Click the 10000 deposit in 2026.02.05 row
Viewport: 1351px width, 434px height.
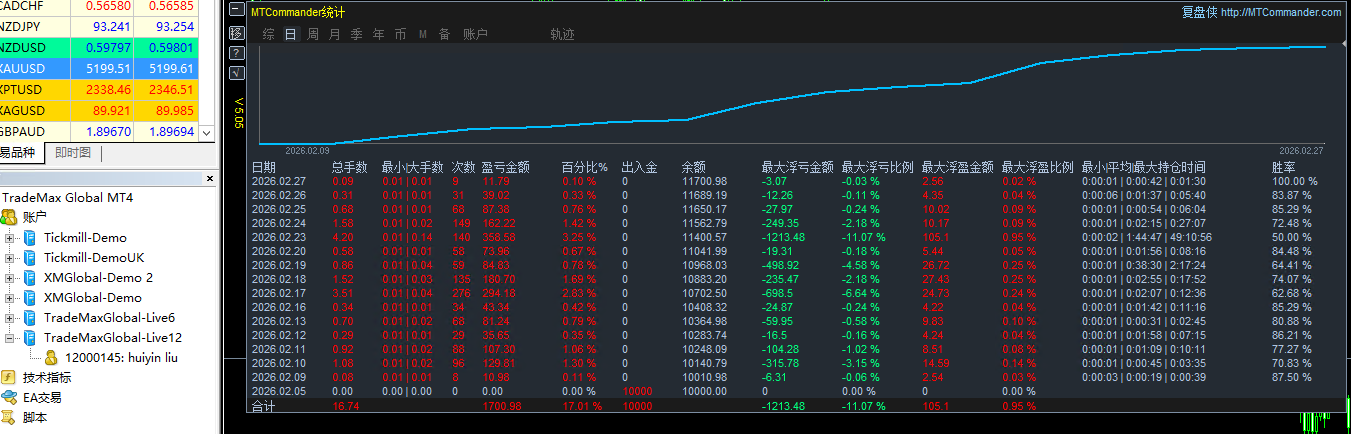point(637,391)
